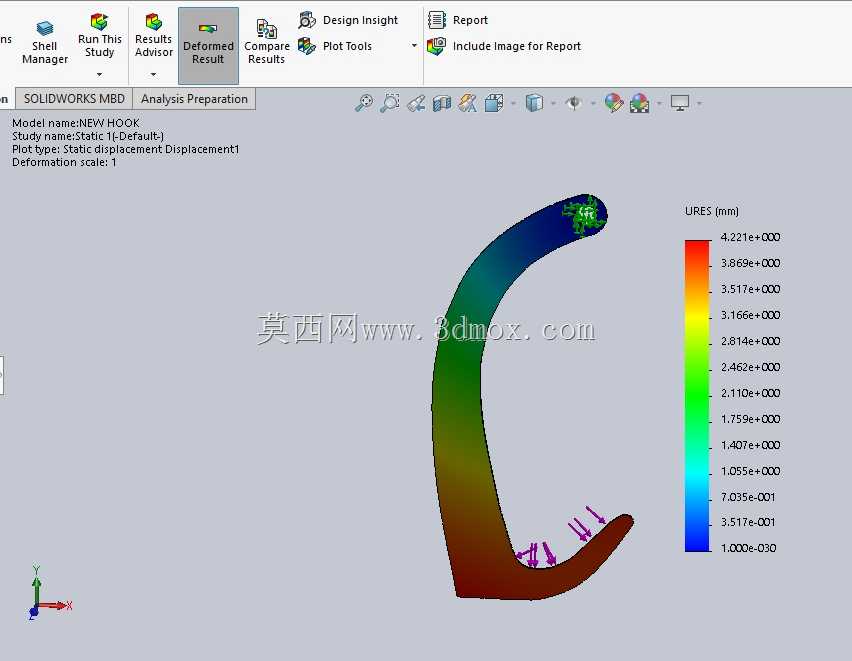Click the purple load arrows on hook
Screen dimensions: 852x661
point(560,538)
